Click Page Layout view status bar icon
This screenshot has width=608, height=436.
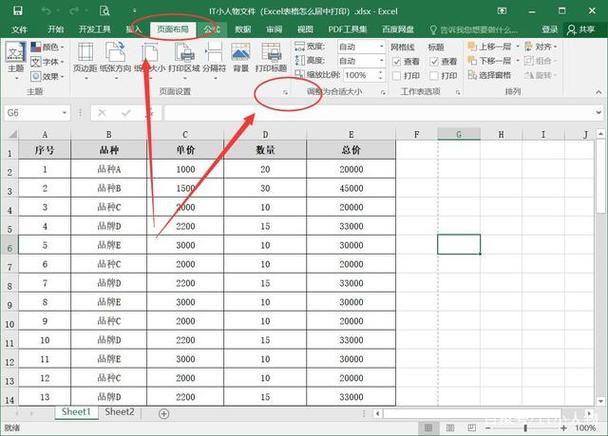[450, 428]
